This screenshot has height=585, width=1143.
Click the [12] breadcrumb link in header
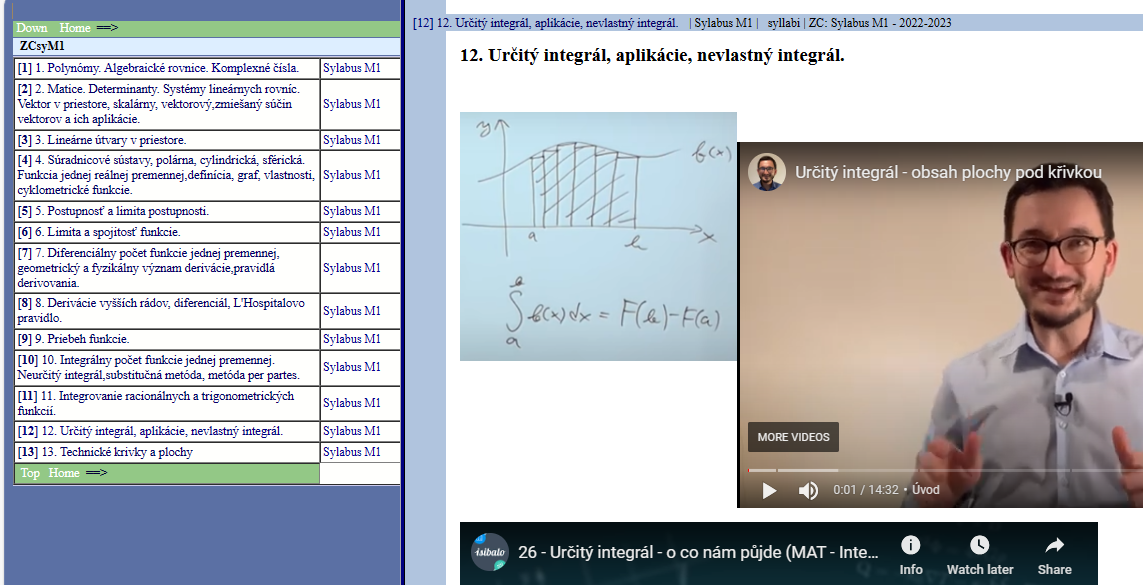tap(422, 23)
